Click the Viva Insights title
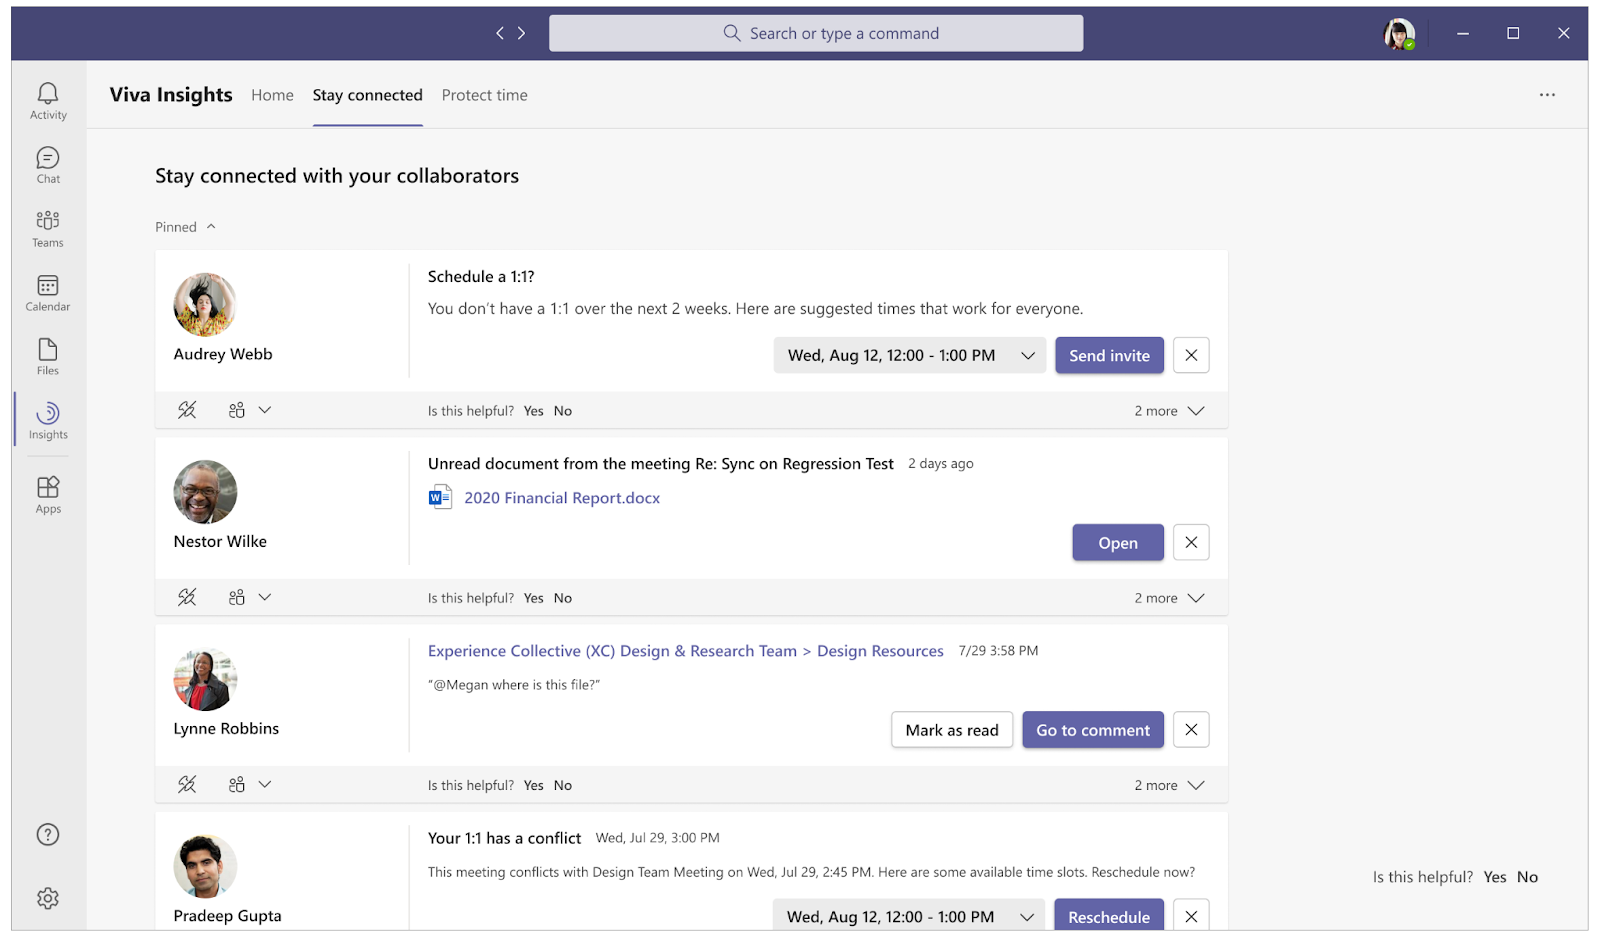Viewport: 1600px width, 944px height. point(171,95)
